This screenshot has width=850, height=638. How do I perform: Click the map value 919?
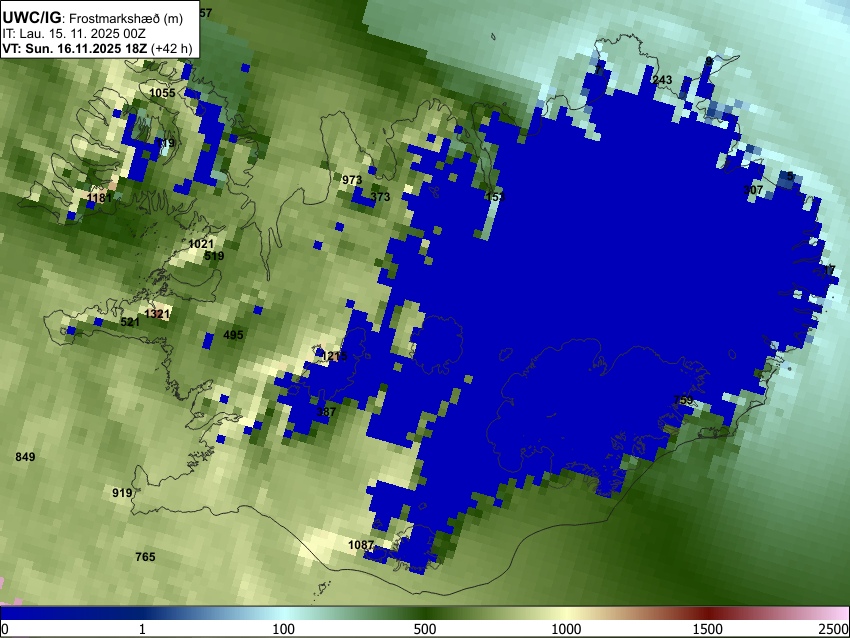point(122,493)
